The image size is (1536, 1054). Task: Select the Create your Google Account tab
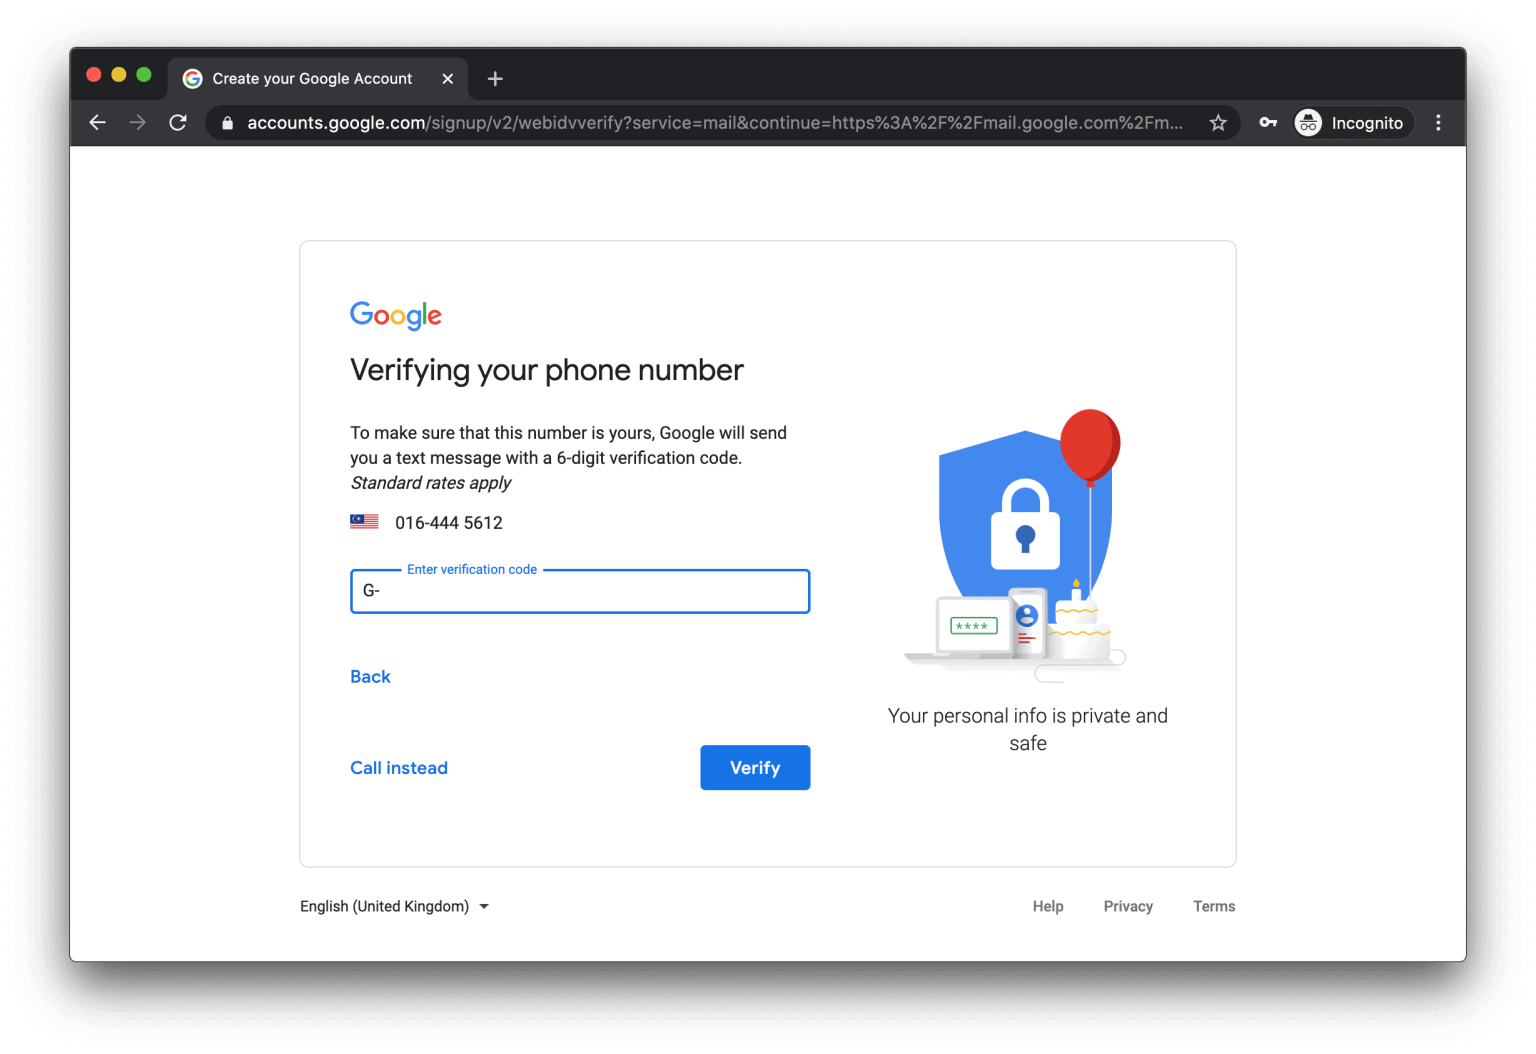(312, 79)
